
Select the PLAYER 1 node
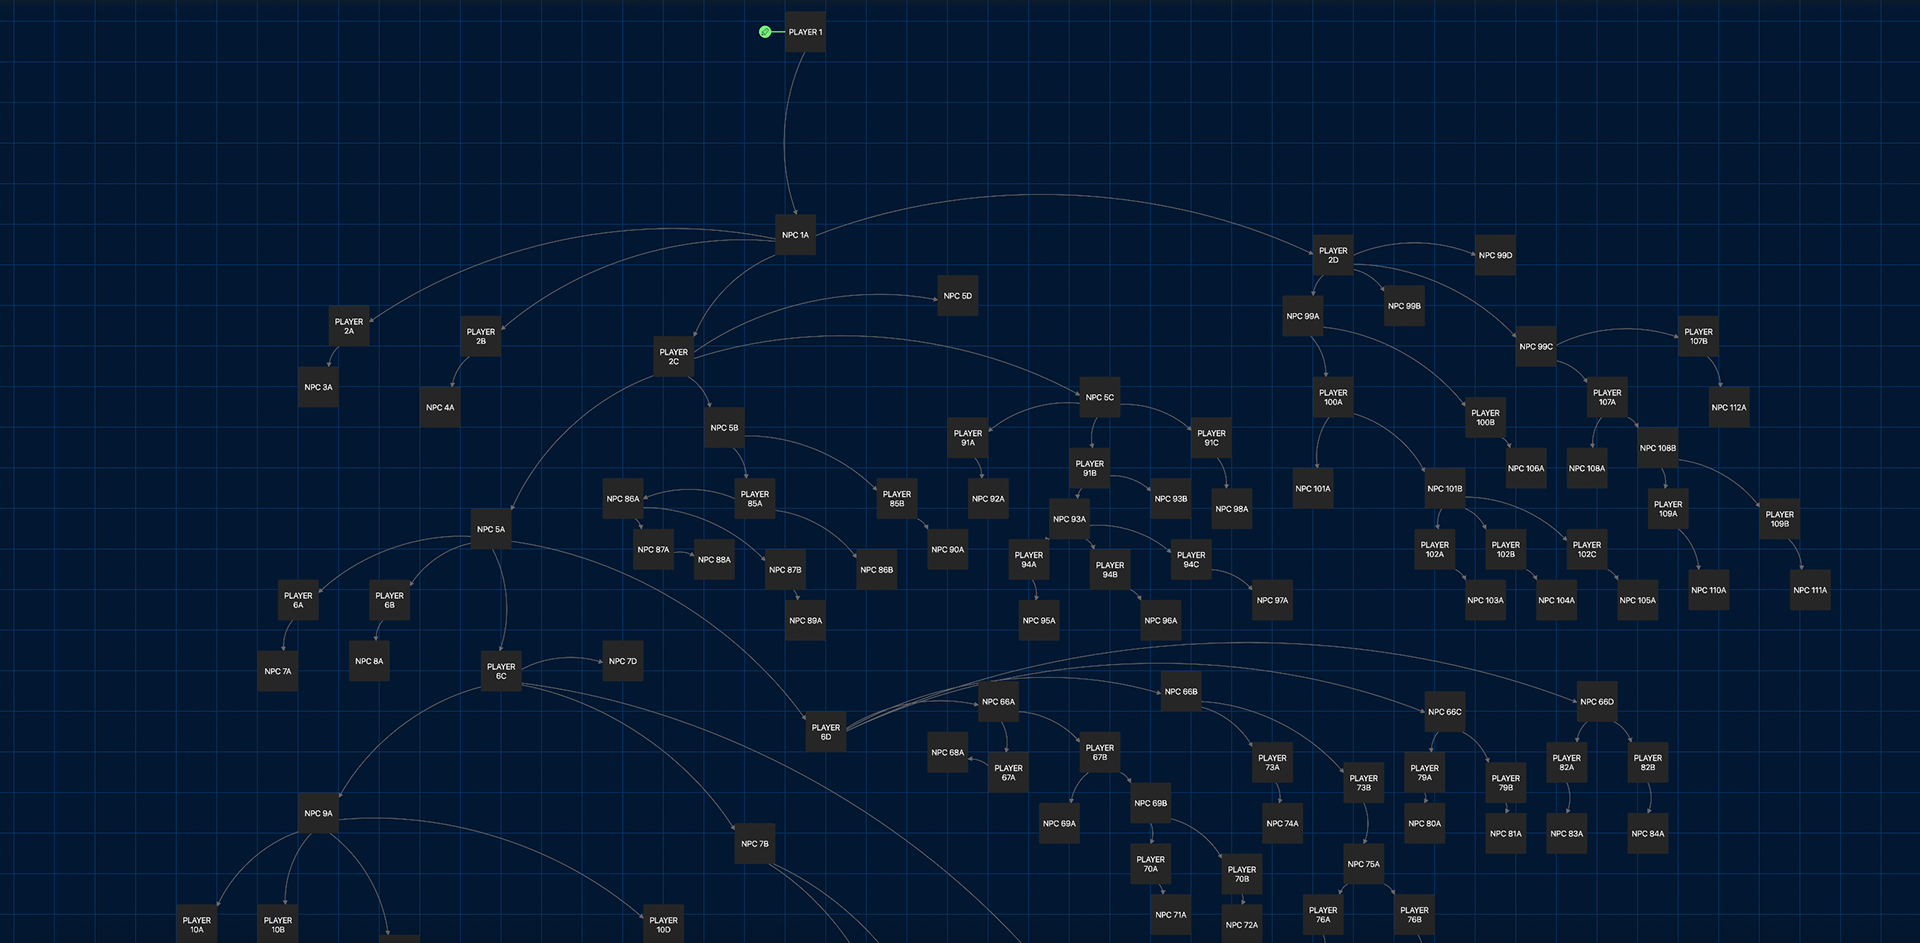click(x=805, y=32)
